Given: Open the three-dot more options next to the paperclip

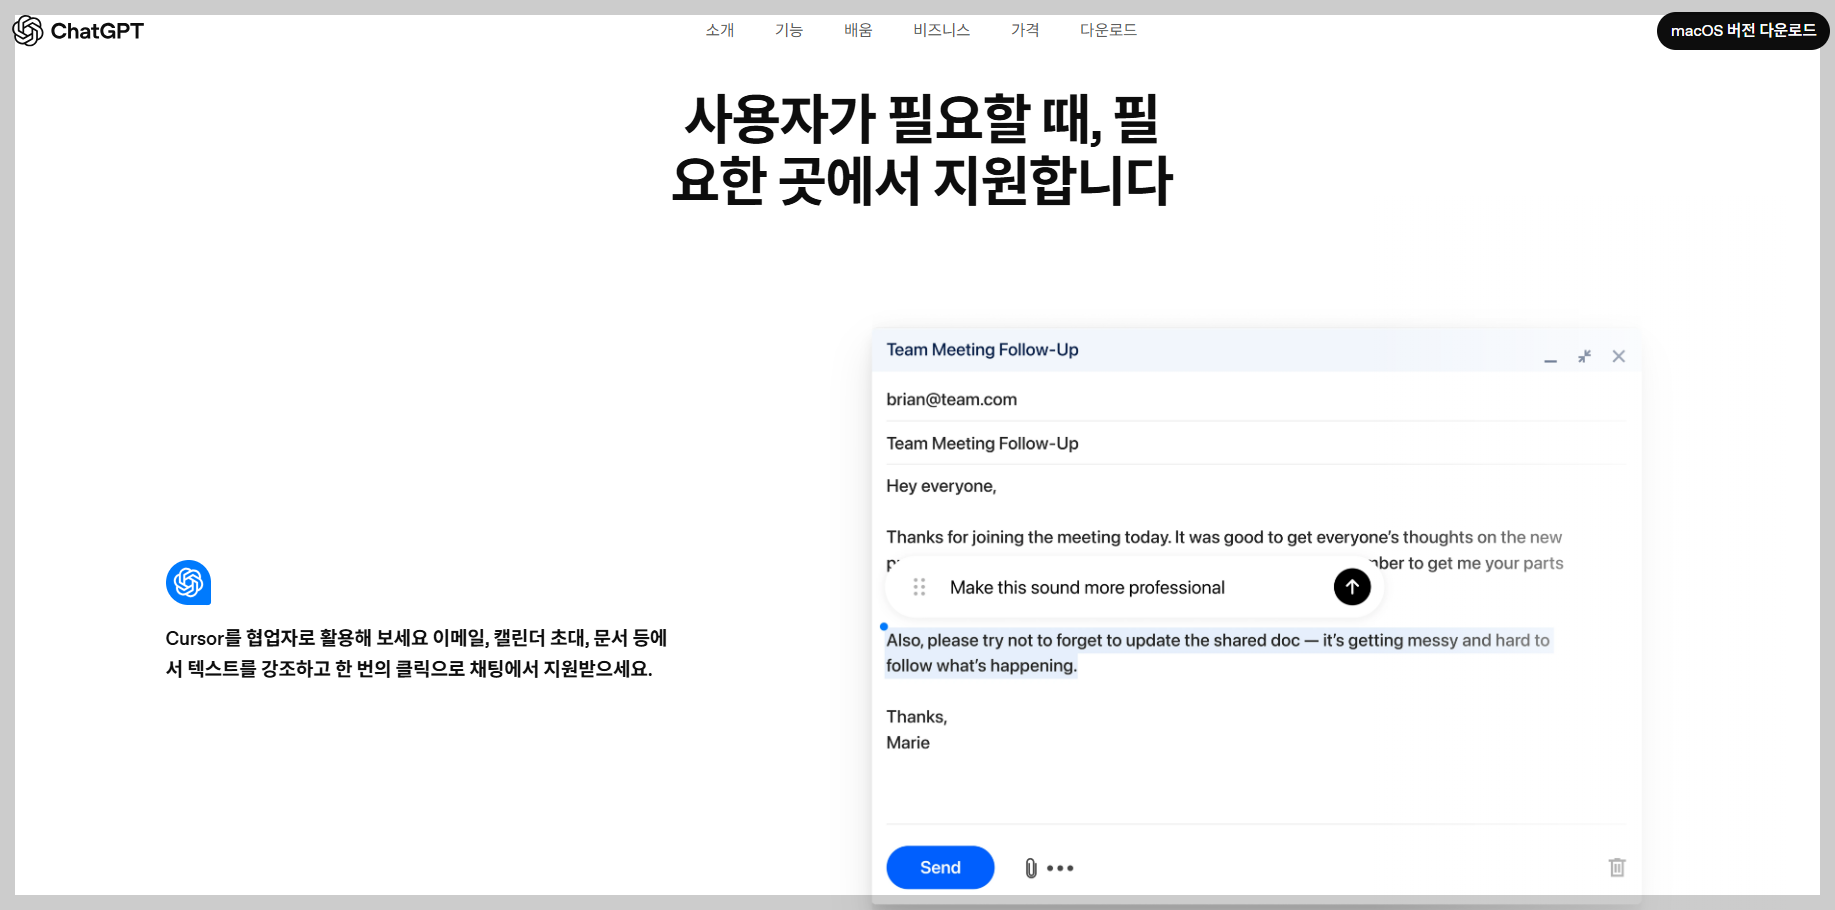Looking at the screenshot, I should point(1061,868).
